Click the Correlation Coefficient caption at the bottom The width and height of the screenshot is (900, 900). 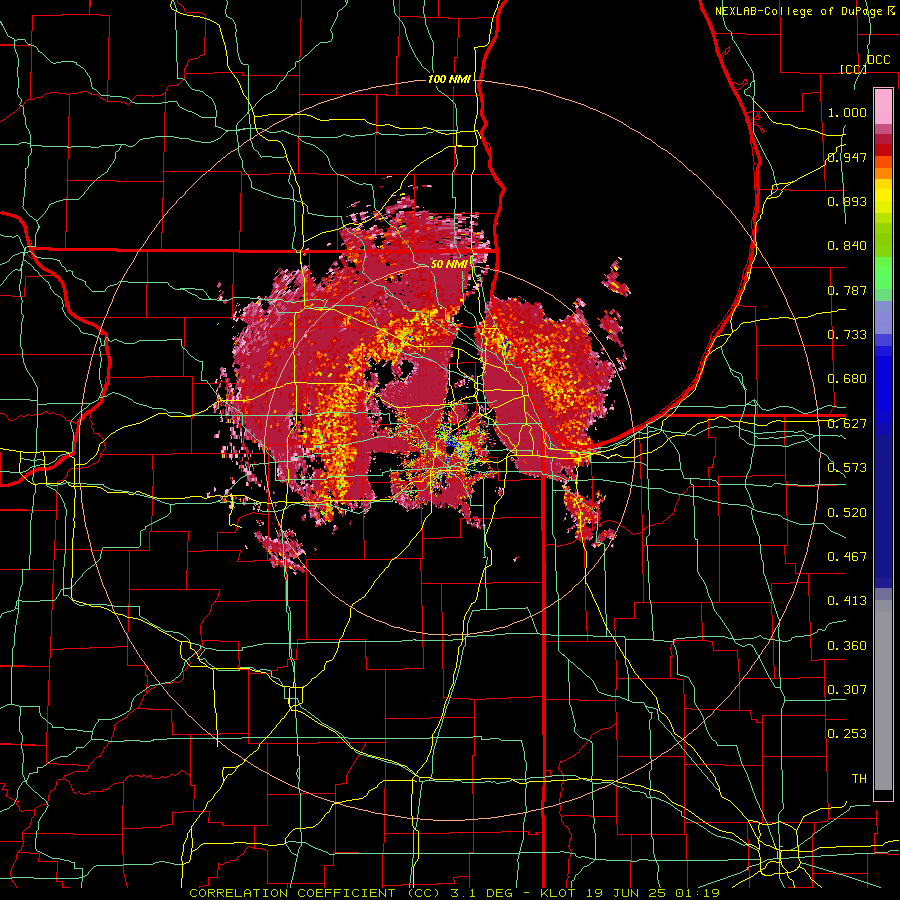[x=454, y=893]
